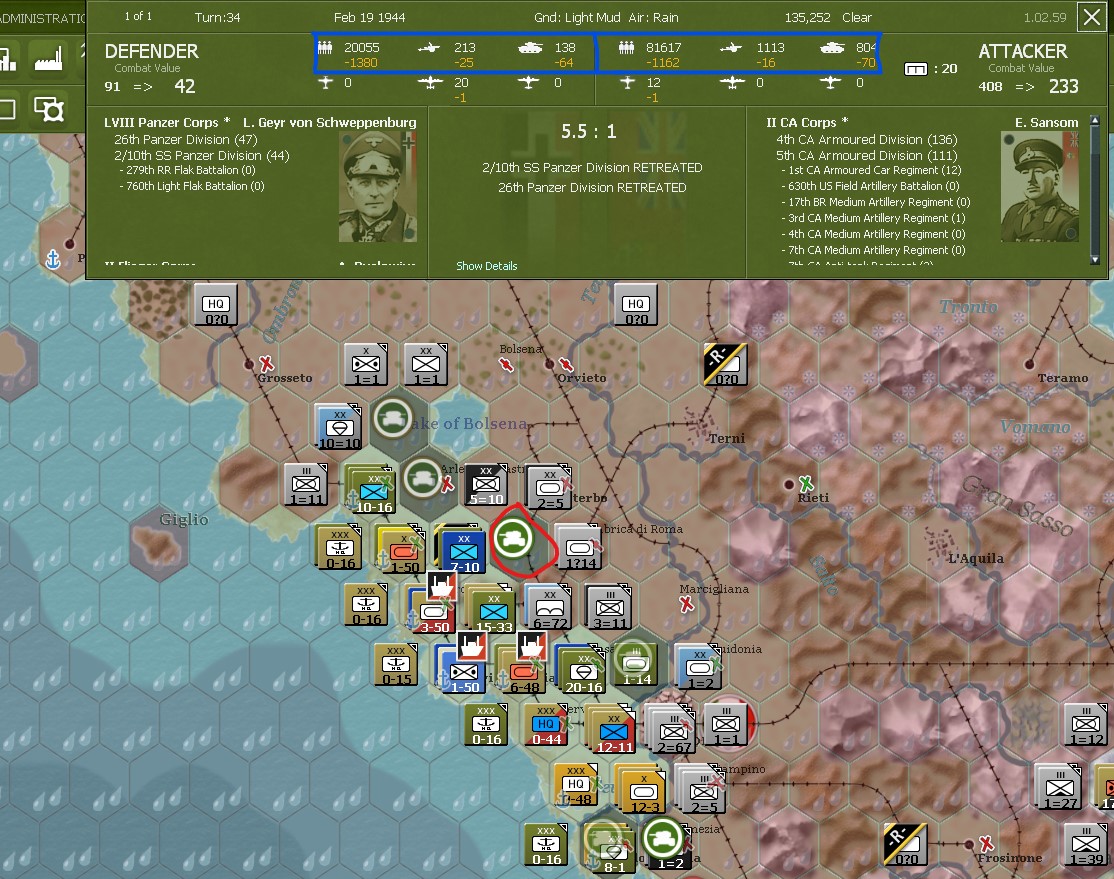Close the combat report window
This screenshot has height=879, width=1114.
point(1092,16)
